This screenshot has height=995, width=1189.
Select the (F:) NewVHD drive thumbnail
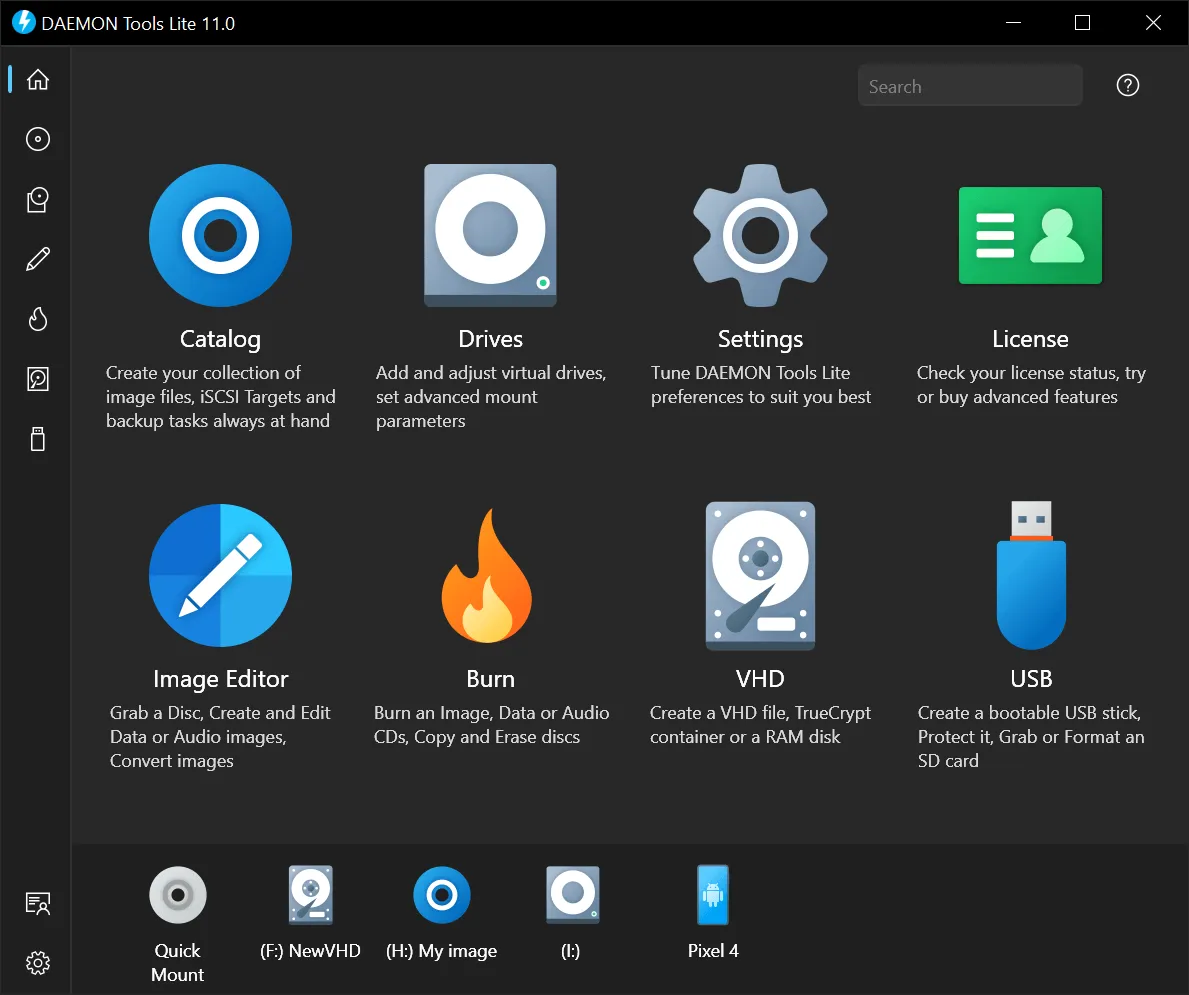click(310, 894)
